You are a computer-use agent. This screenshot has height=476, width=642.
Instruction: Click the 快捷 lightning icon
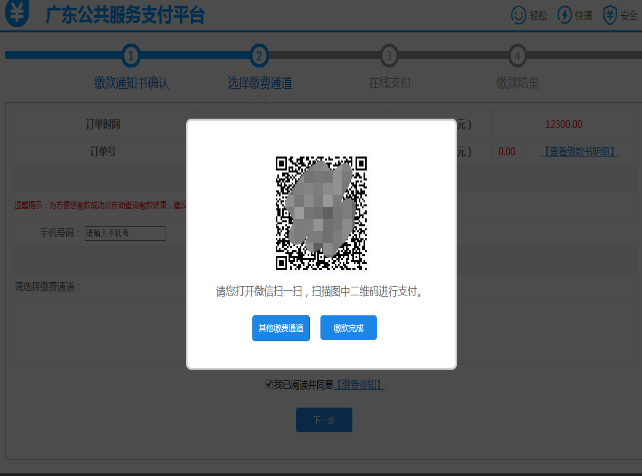coord(564,15)
